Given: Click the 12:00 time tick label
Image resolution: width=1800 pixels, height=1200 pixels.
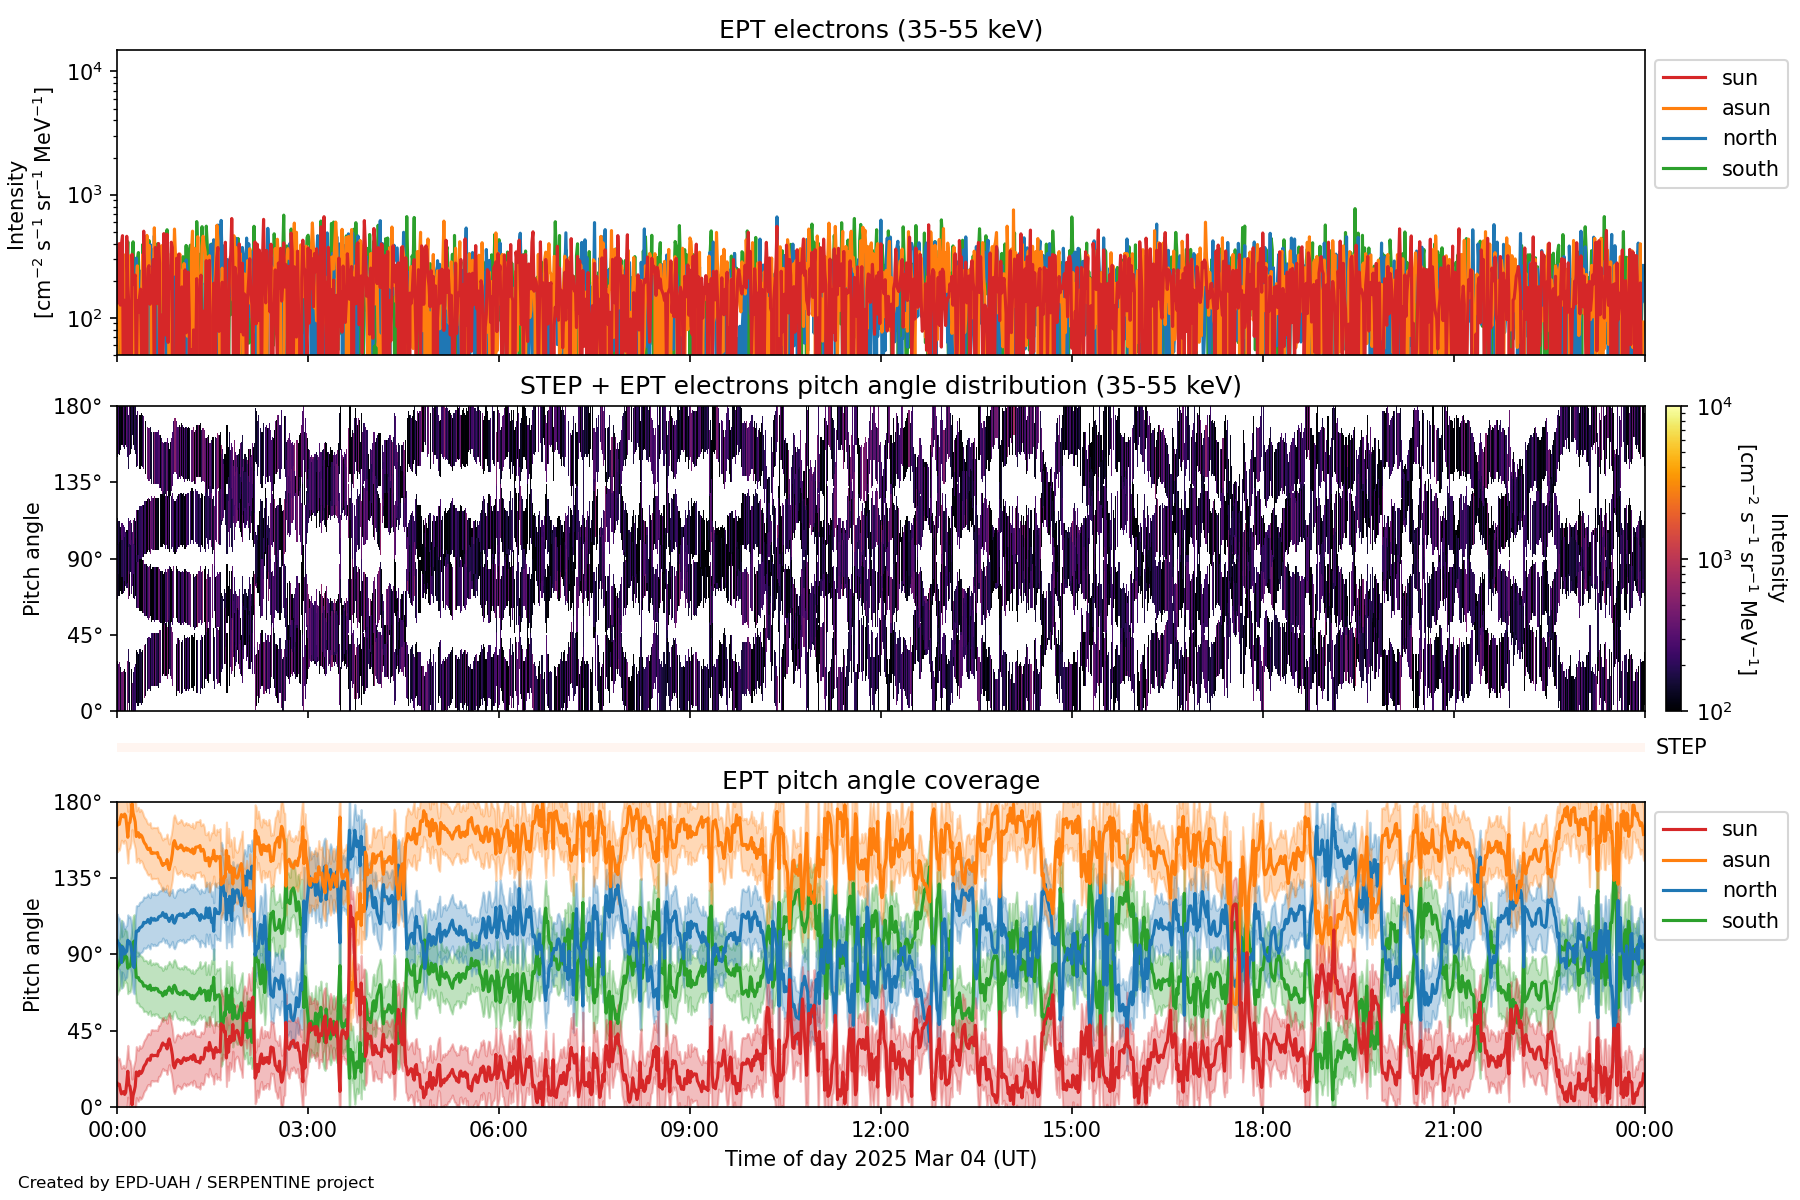Looking at the screenshot, I should pyautogui.click(x=880, y=1130).
